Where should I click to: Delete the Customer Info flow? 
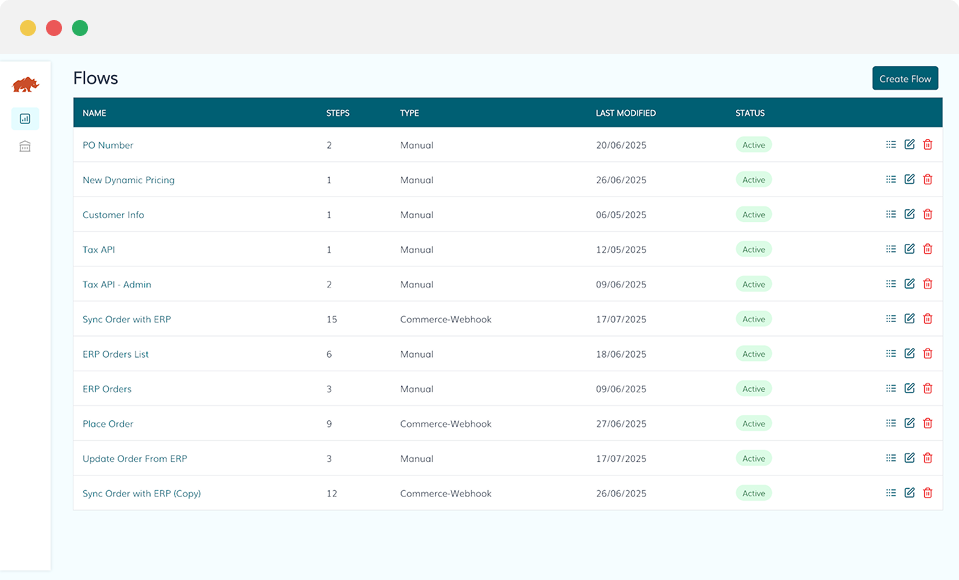[927, 215]
